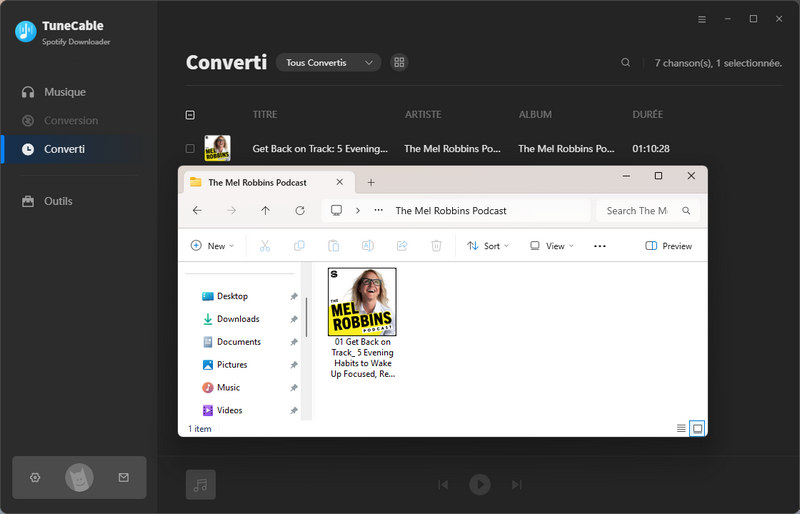Click the grid view icon beside filter

coord(400,62)
